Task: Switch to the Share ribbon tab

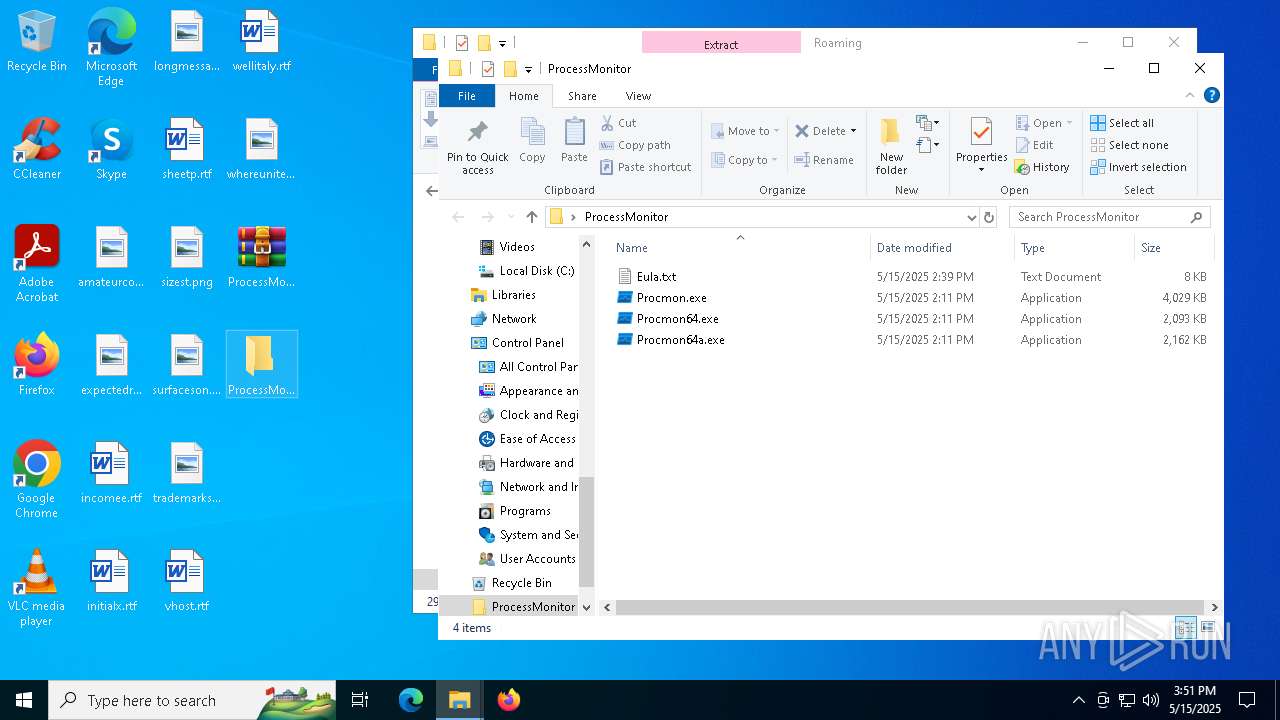Action: click(x=582, y=96)
